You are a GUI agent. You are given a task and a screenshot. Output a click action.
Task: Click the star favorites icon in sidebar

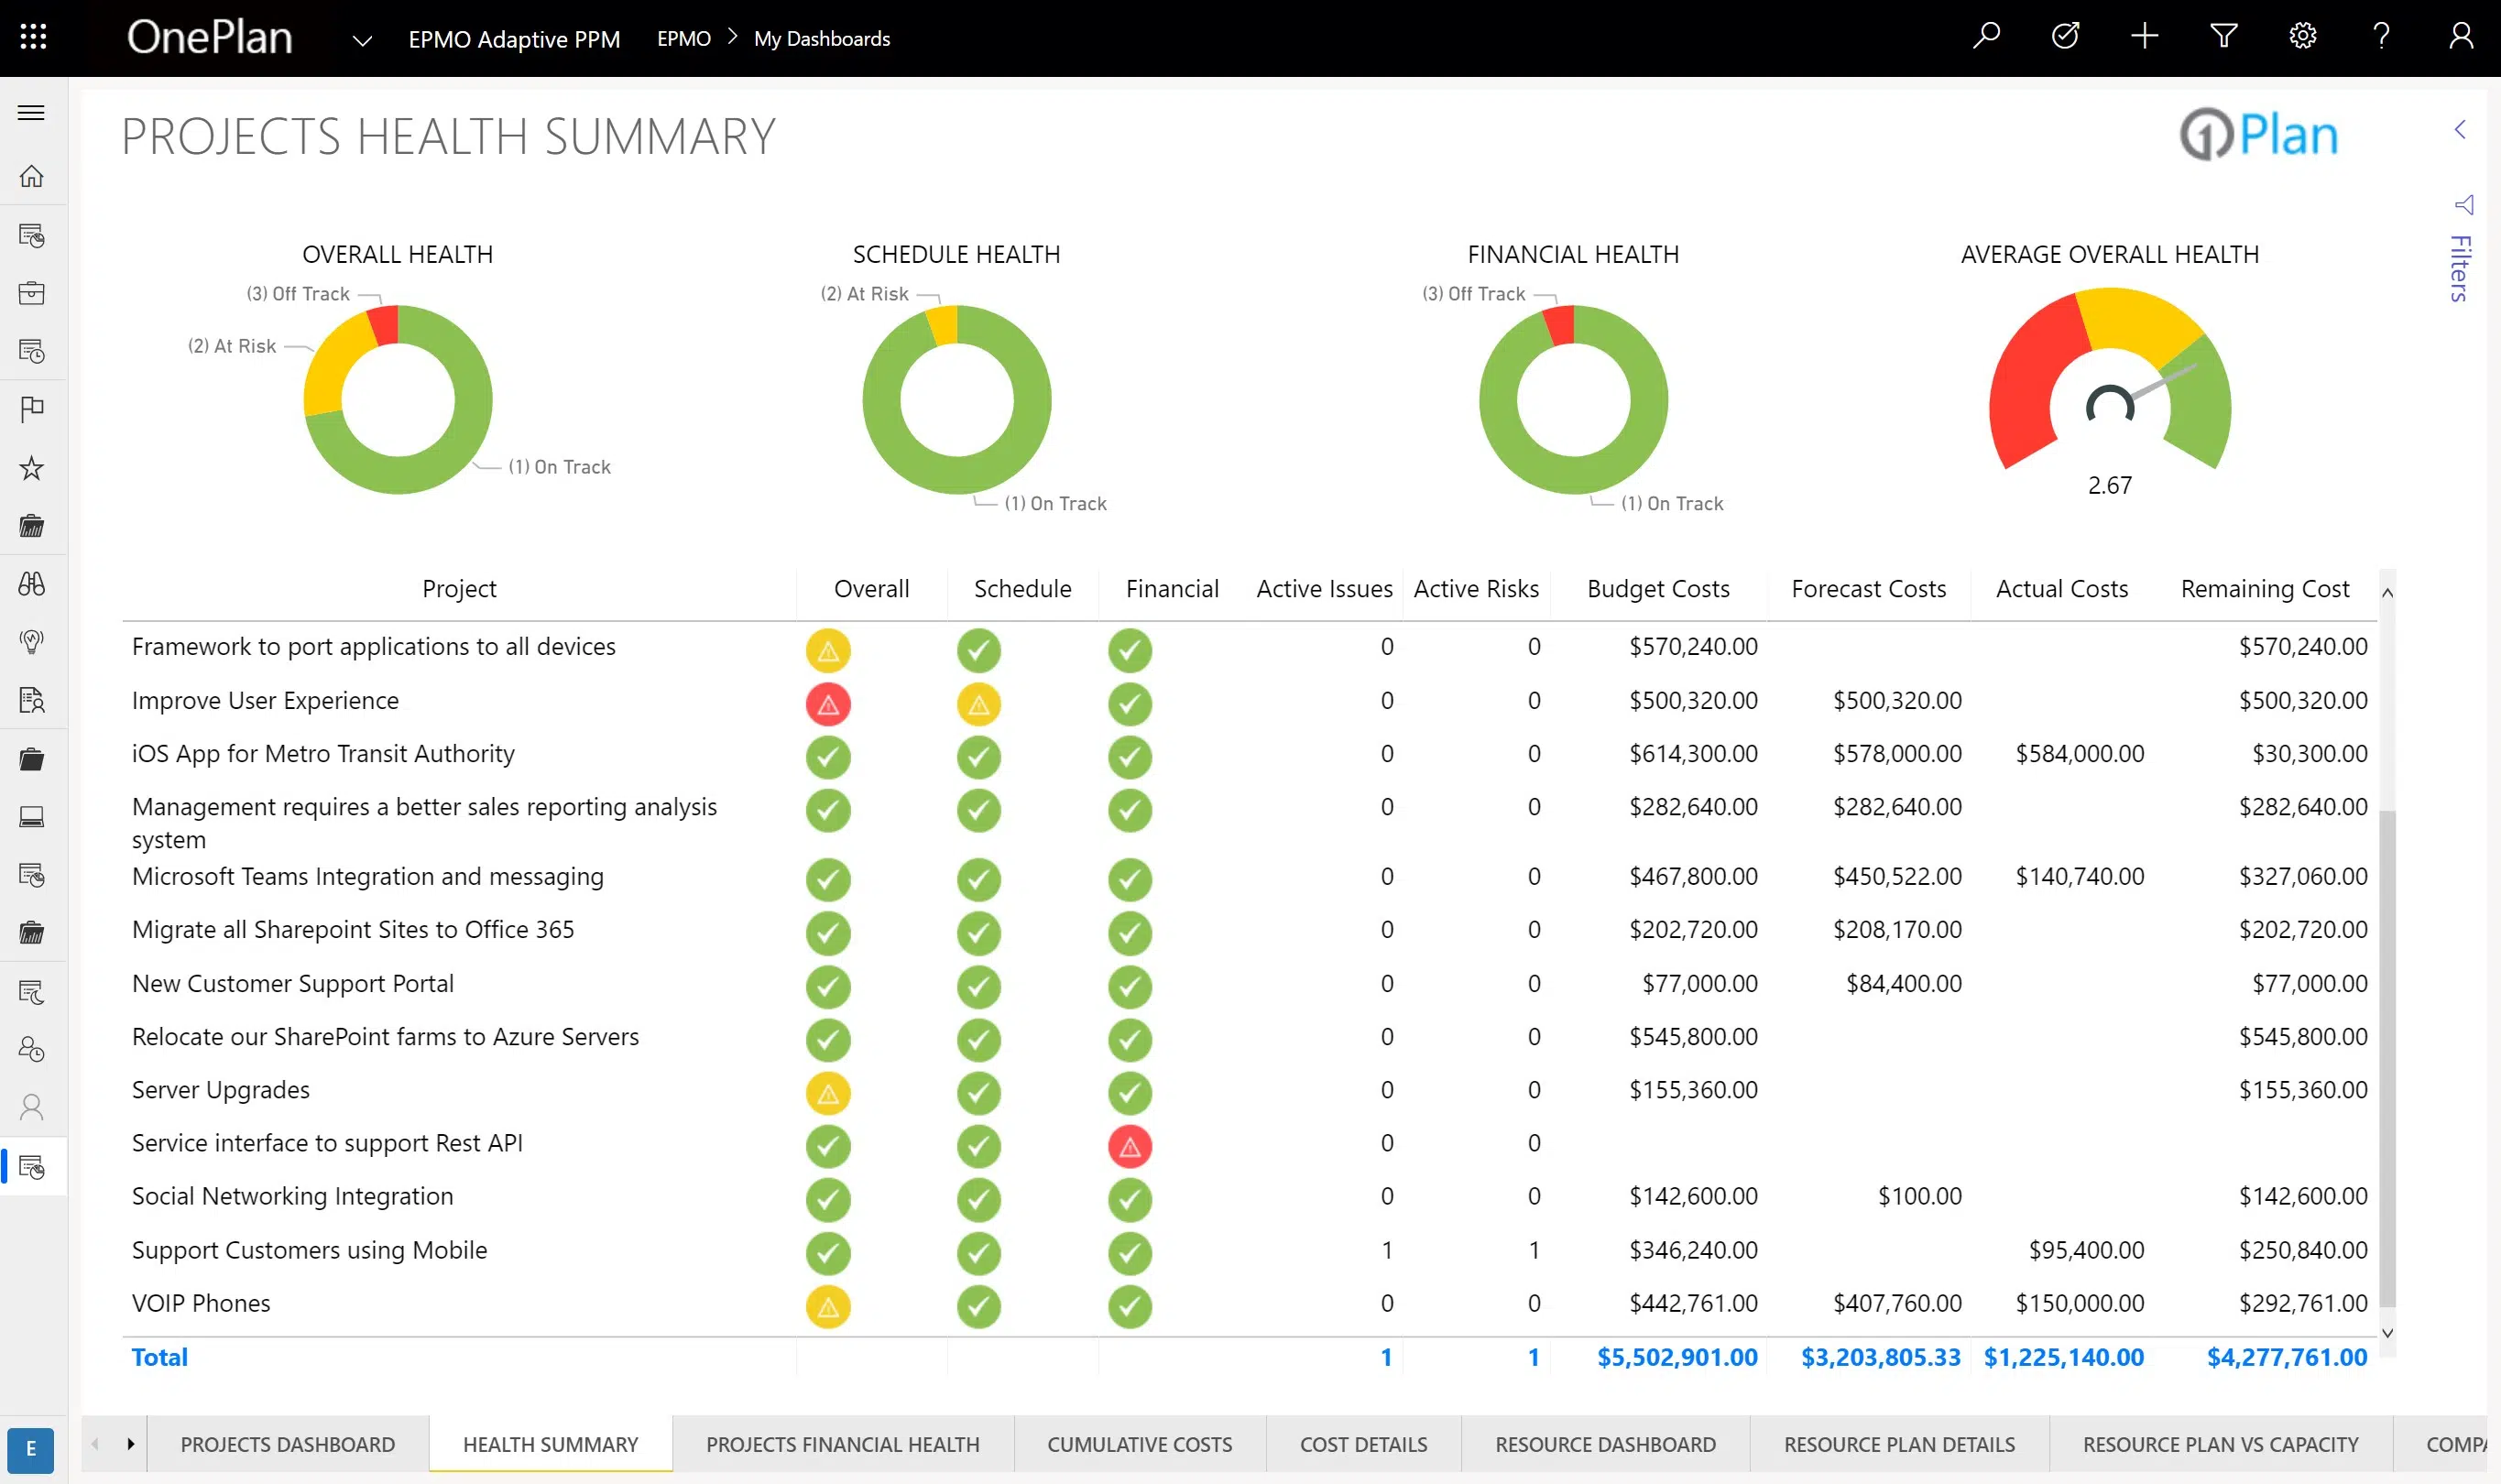[32, 468]
